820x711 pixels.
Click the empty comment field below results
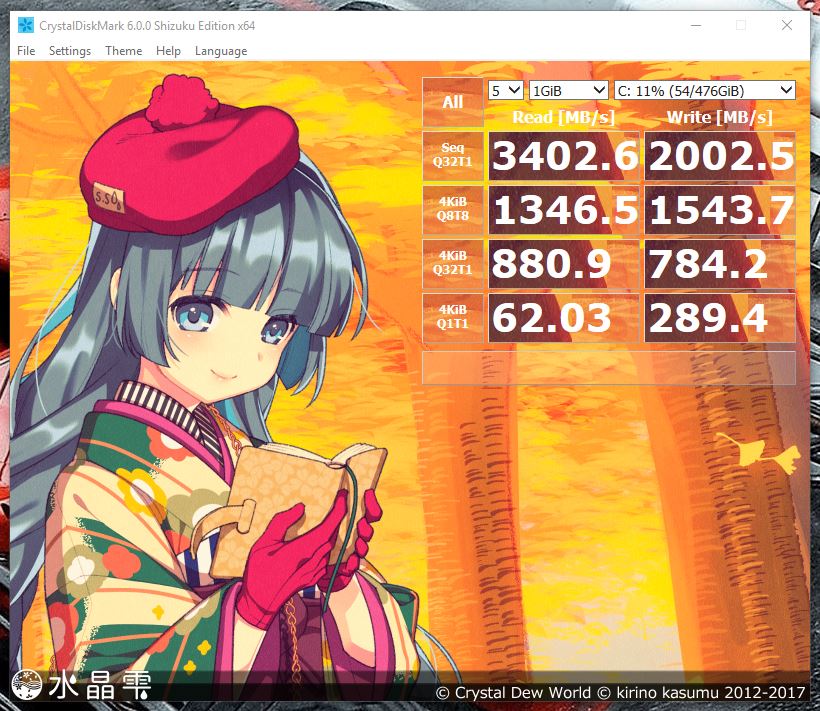609,368
